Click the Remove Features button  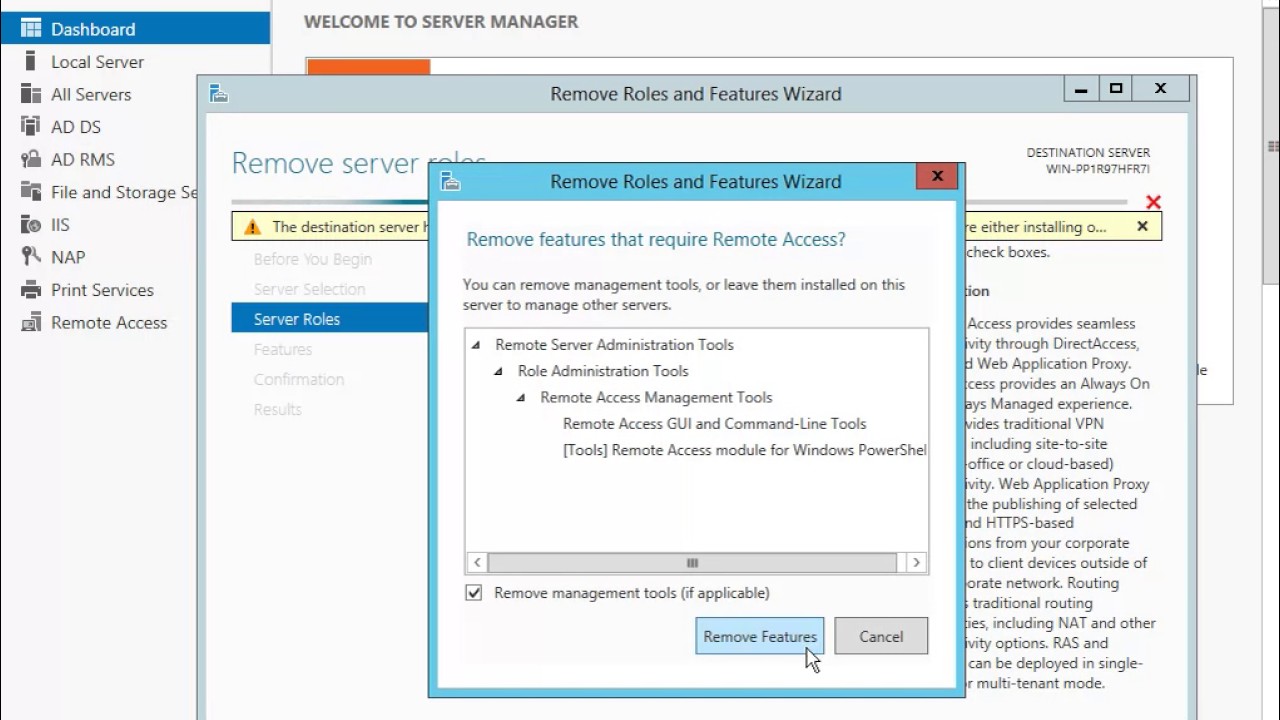760,636
